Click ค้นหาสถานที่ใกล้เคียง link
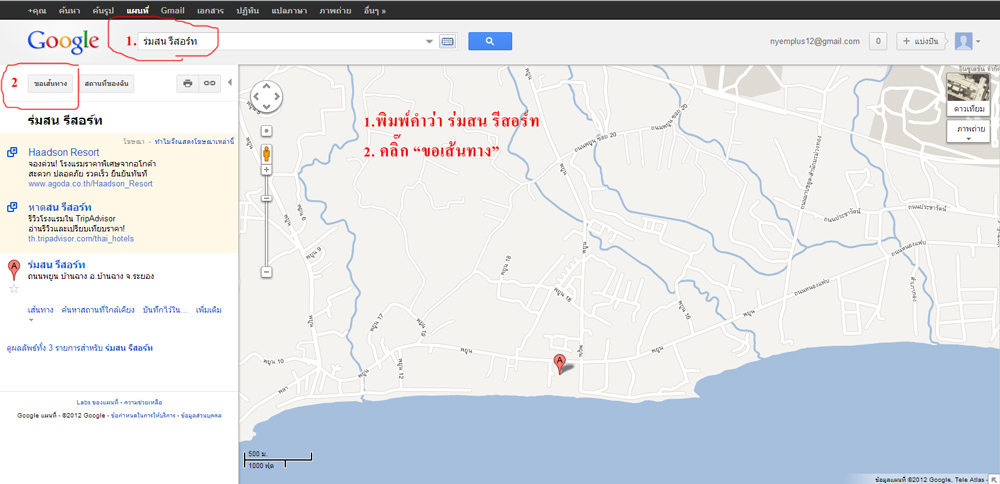 coord(98,311)
